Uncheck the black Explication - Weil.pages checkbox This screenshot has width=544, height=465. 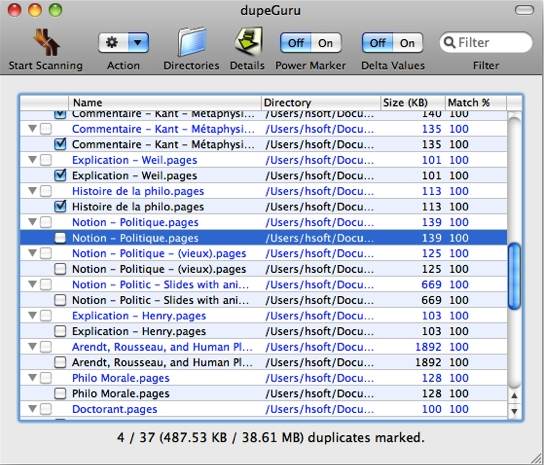[60, 175]
